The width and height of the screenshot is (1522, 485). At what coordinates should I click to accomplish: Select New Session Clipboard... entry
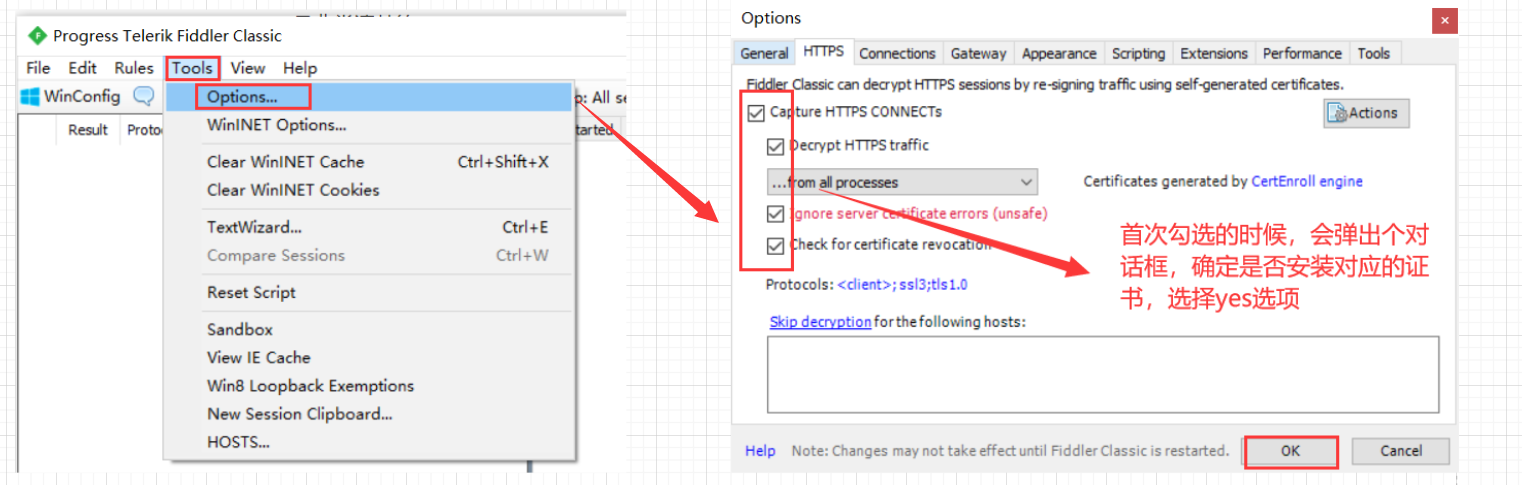pos(370,413)
